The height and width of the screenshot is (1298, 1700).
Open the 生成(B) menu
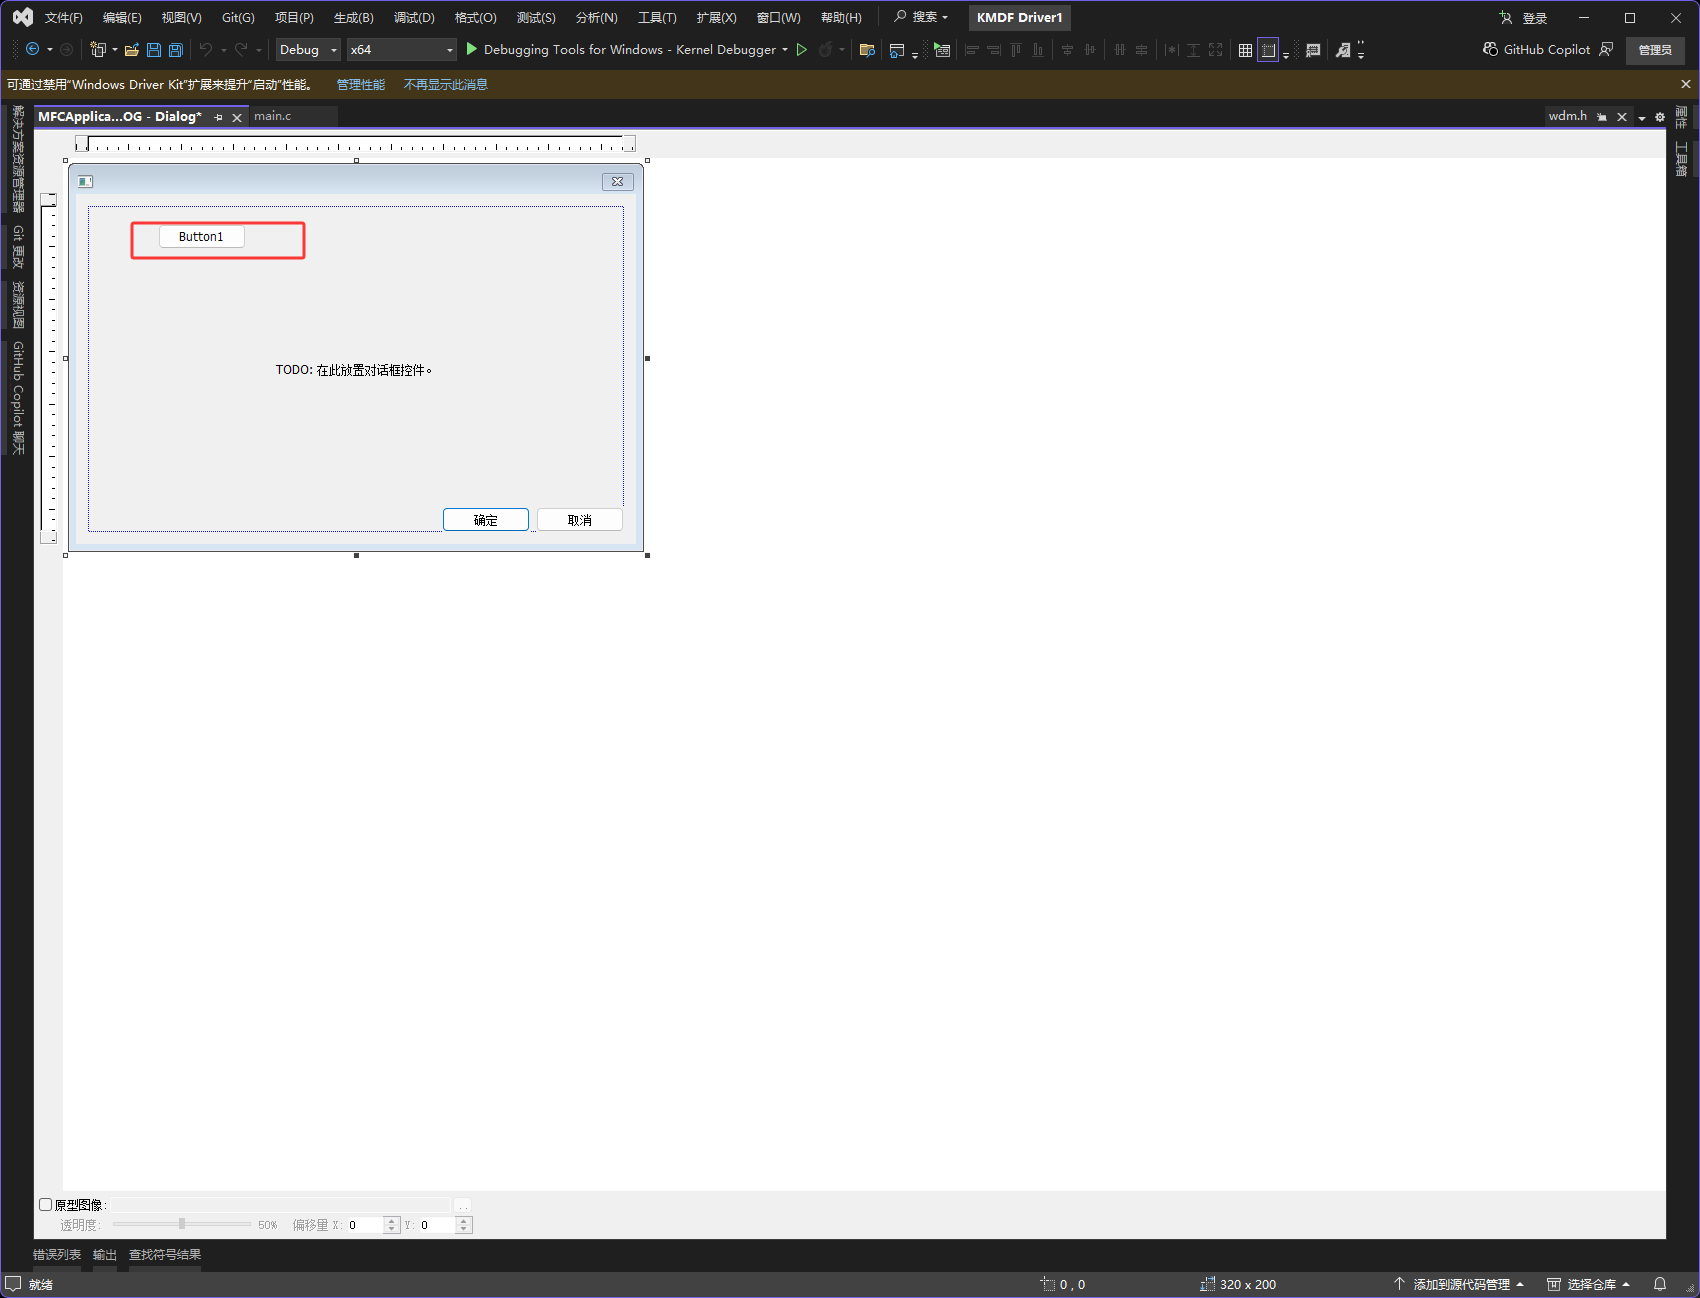[354, 17]
